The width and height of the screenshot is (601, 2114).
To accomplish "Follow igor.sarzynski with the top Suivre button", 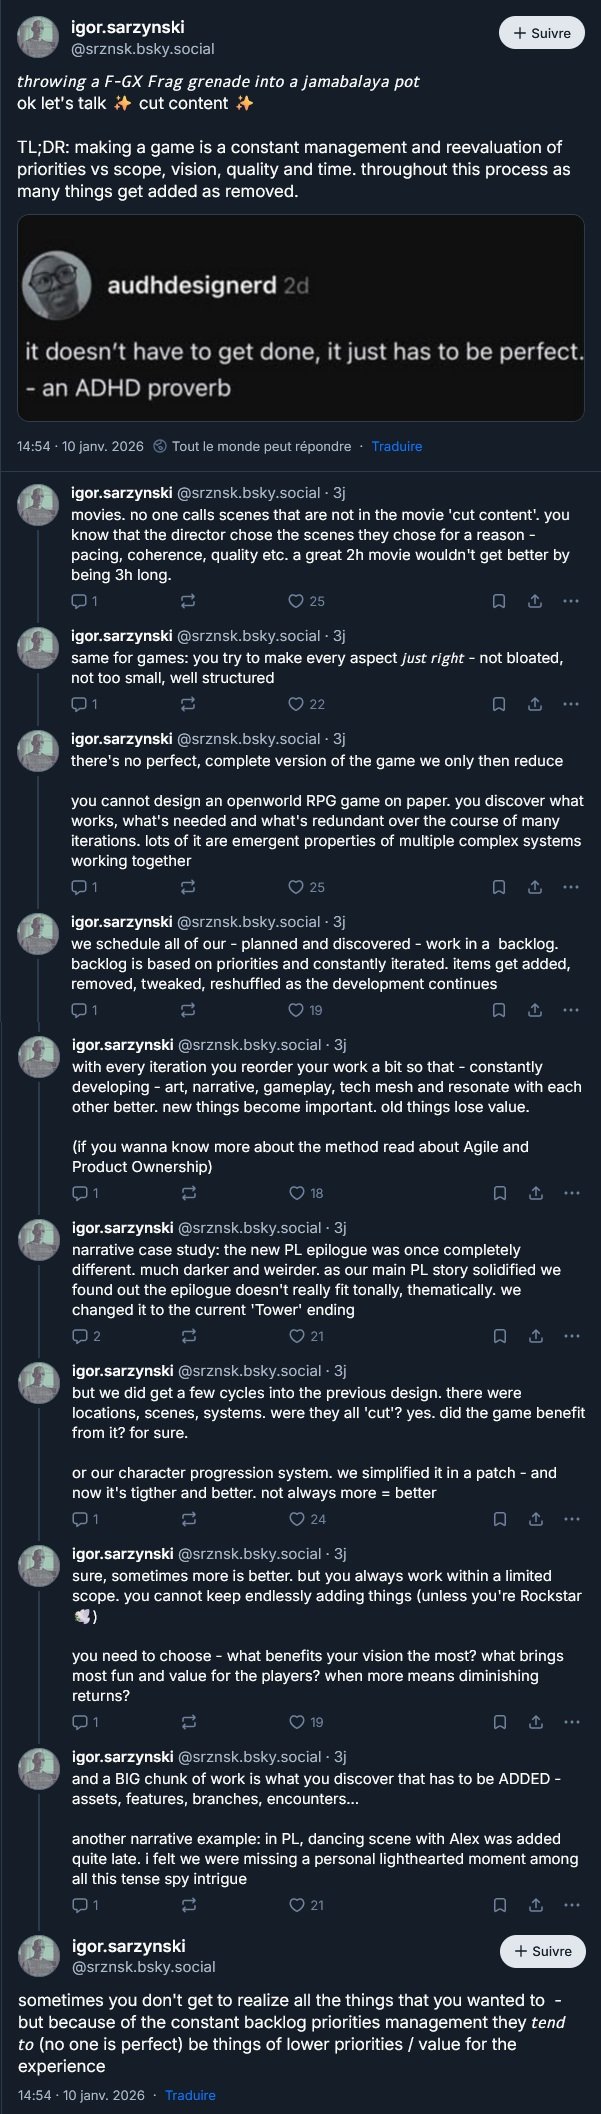I will (x=541, y=33).
